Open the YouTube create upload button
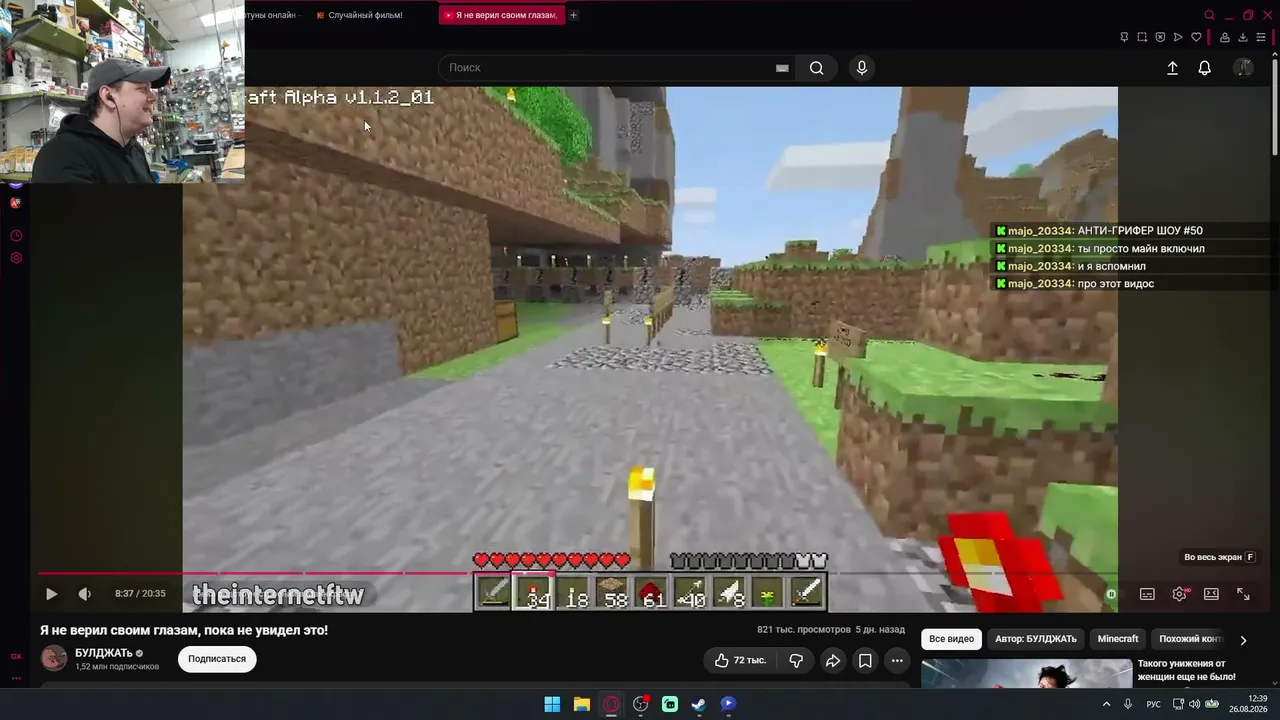 click(1172, 68)
